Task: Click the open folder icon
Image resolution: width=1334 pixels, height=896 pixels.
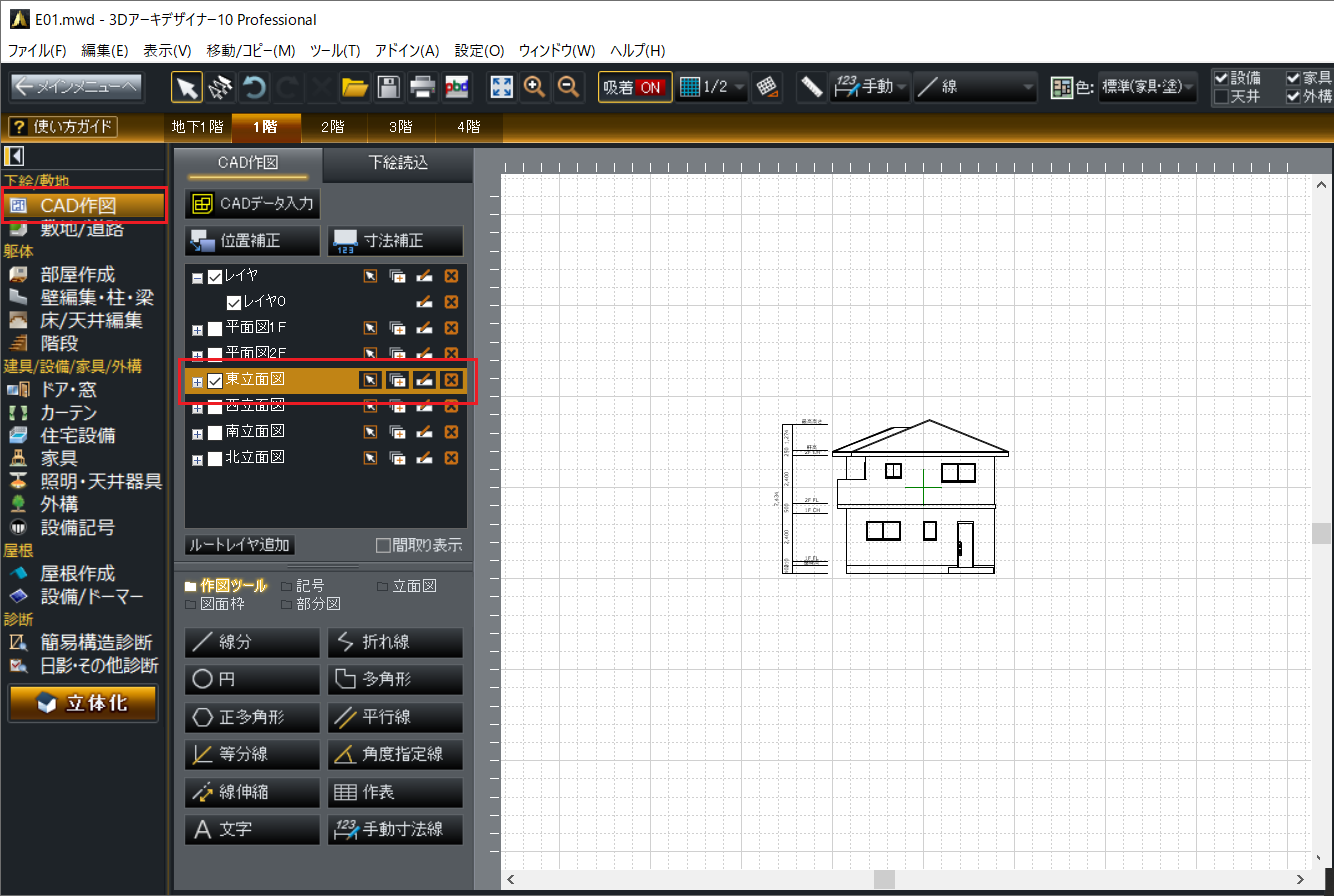Action: (354, 87)
